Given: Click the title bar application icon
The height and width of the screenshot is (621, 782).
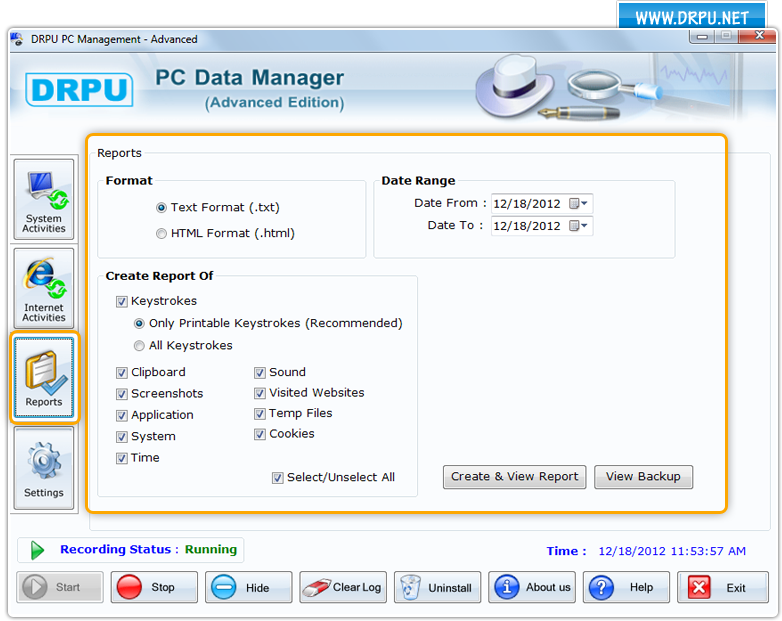Looking at the screenshot, I should coord(16,39).
